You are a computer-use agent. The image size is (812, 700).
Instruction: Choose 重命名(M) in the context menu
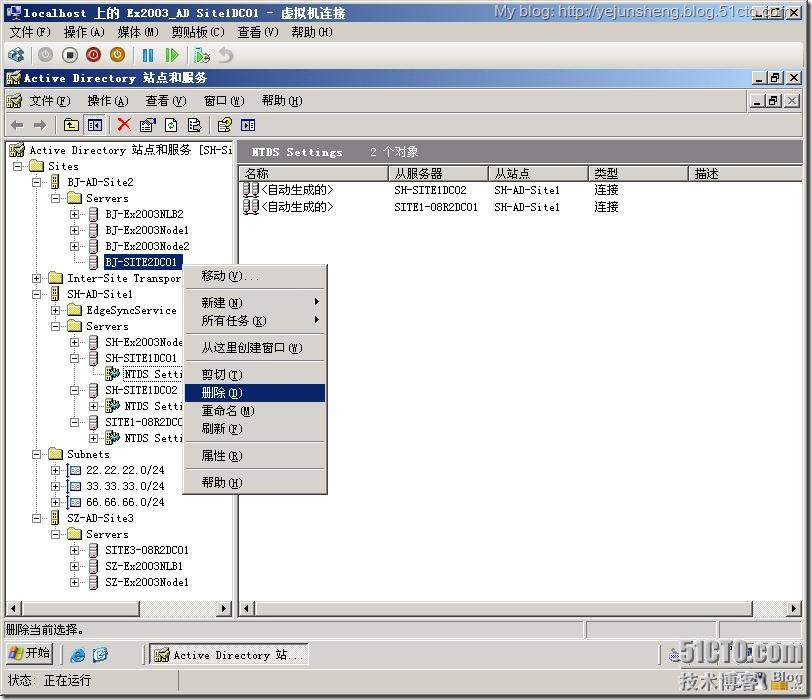[255, 411]
